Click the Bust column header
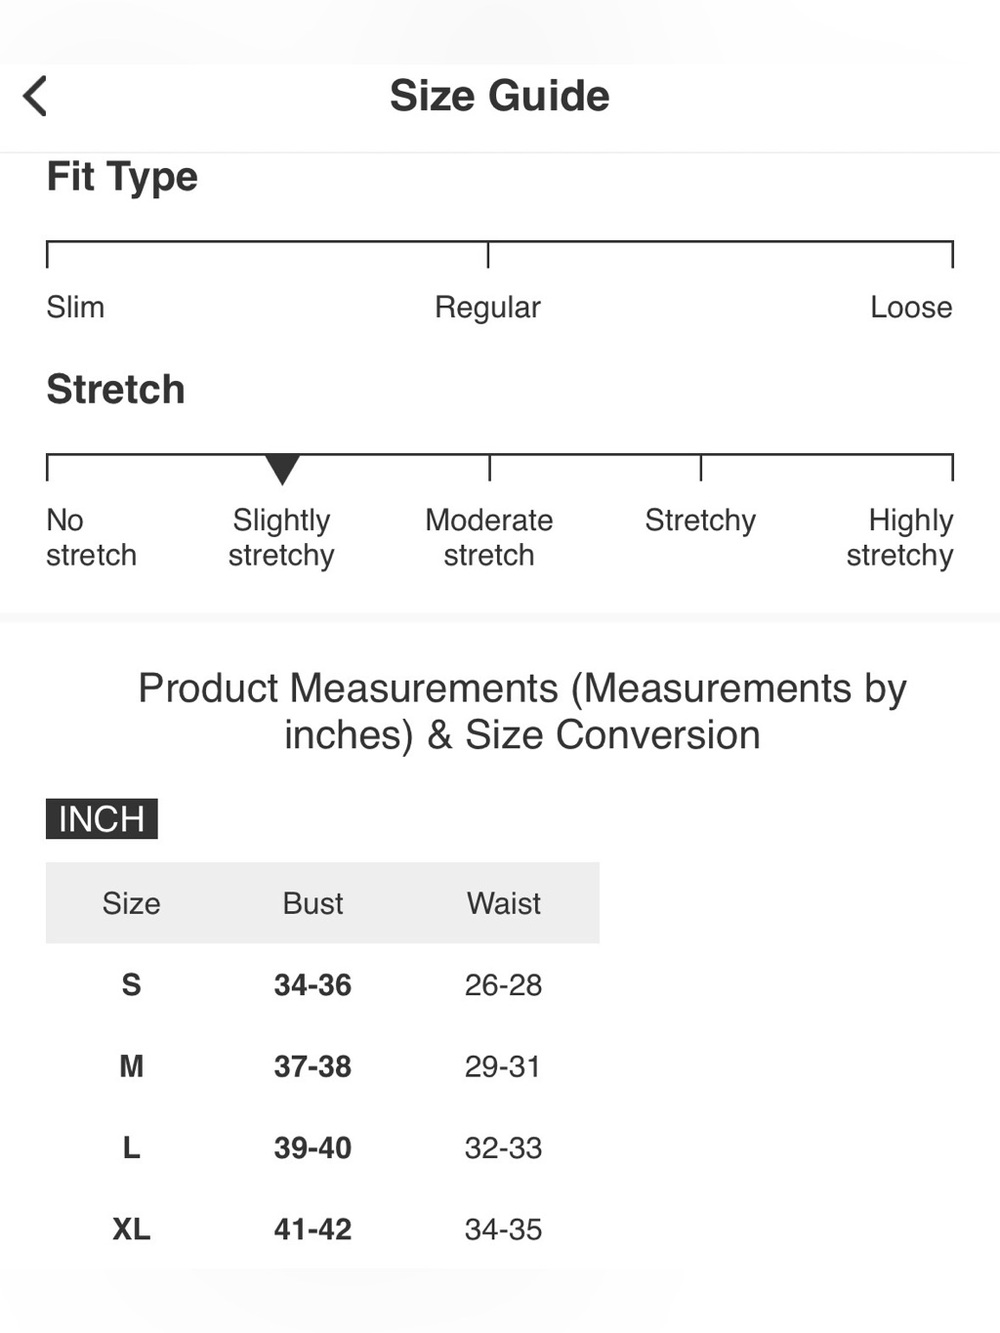This screenshot has height=1333, width=1000. tap(313, 903)
